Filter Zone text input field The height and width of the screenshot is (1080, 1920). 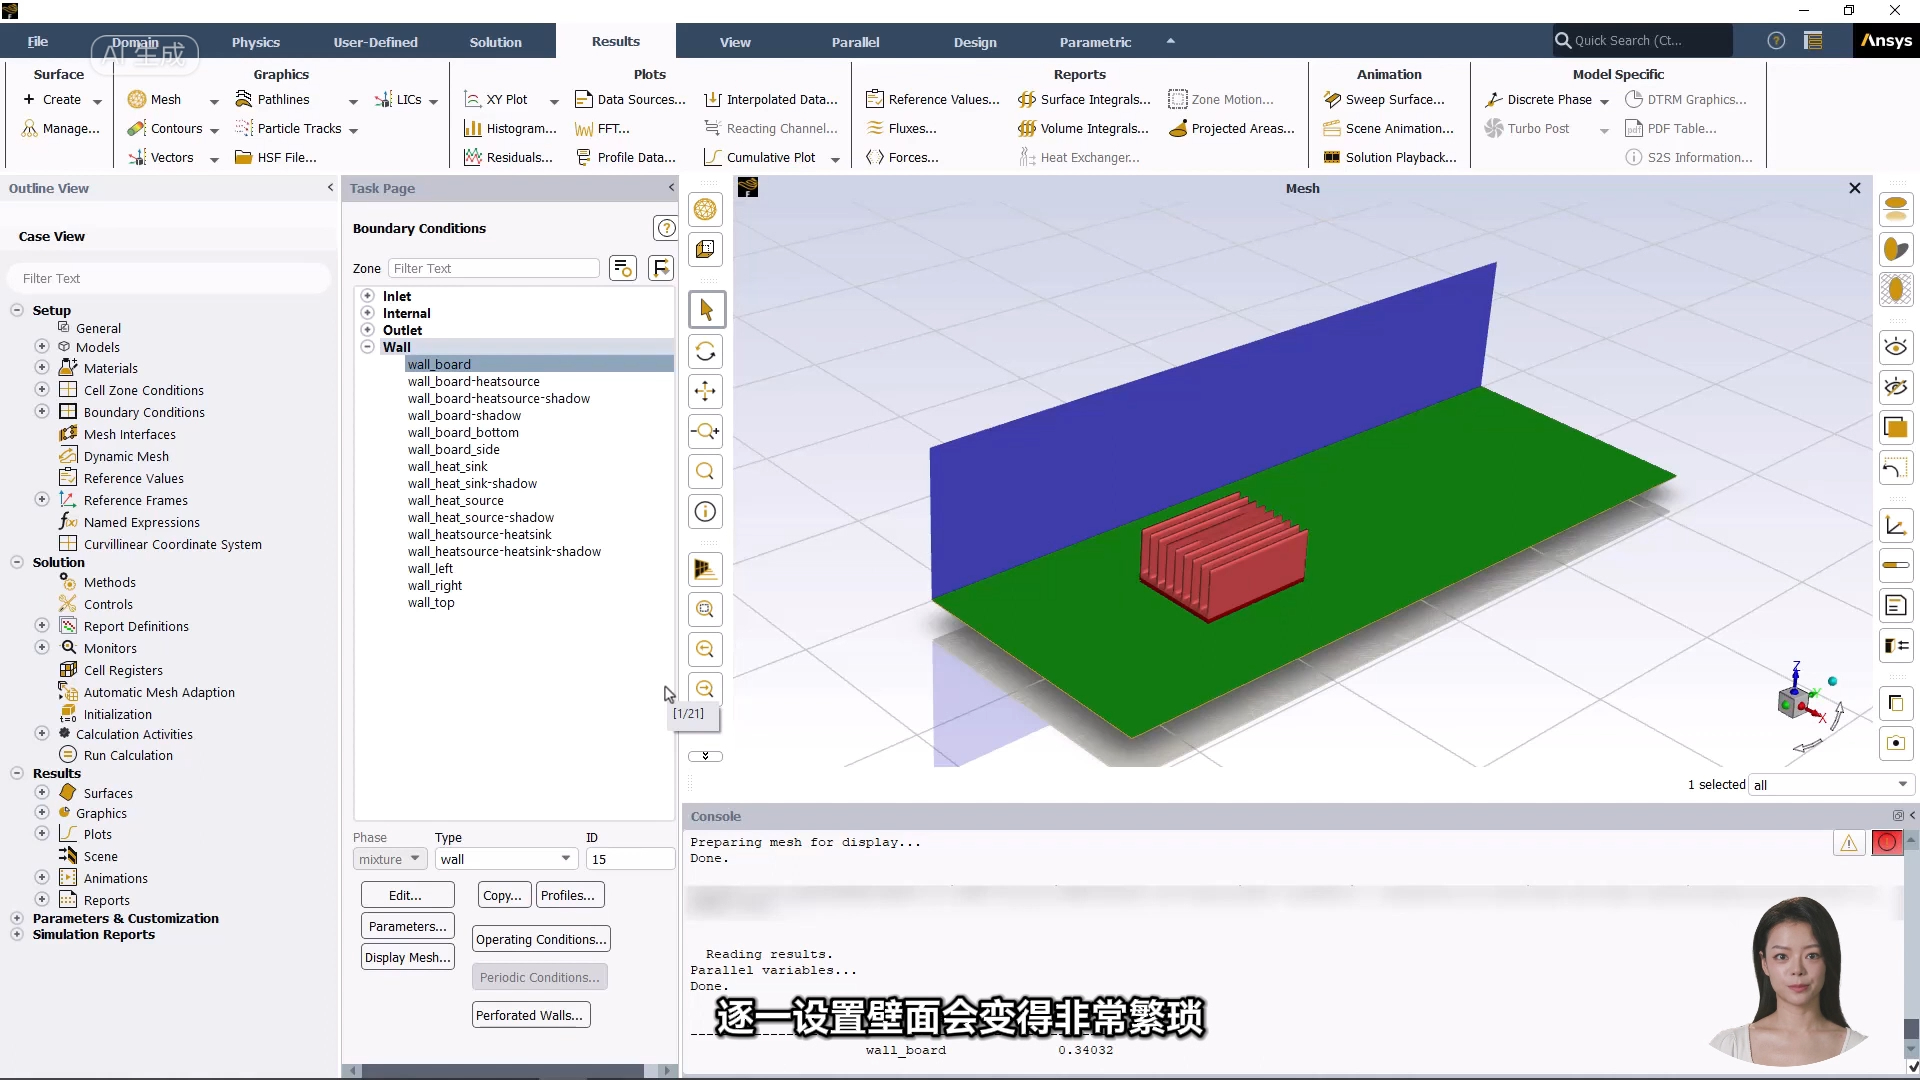495,268
